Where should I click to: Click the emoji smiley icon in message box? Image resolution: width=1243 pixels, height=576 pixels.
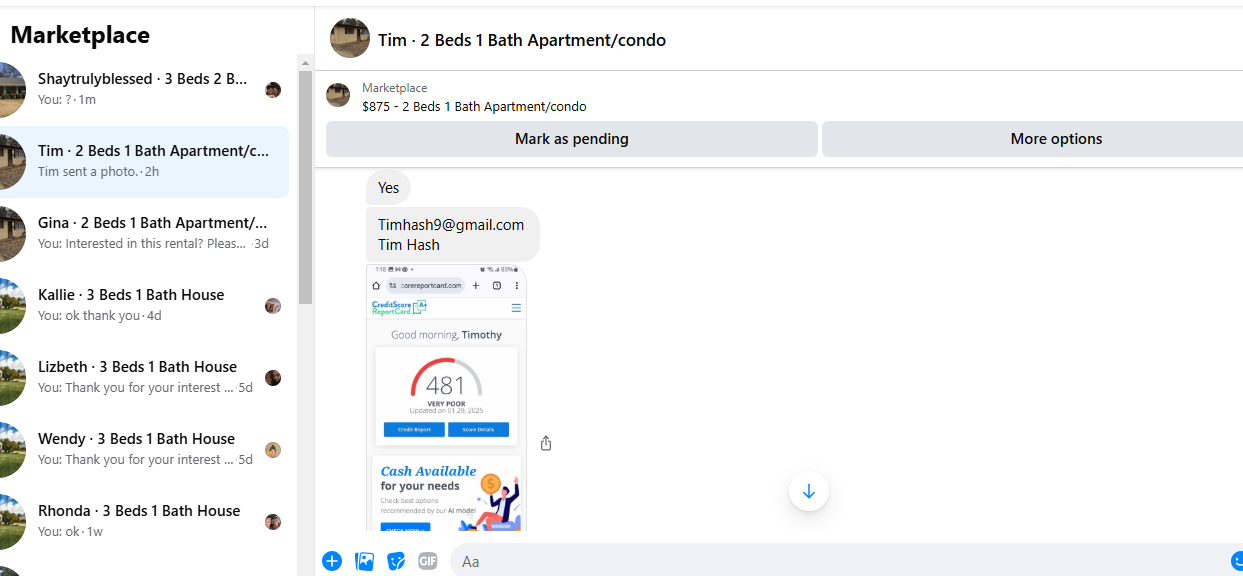tap(1237, 561)
